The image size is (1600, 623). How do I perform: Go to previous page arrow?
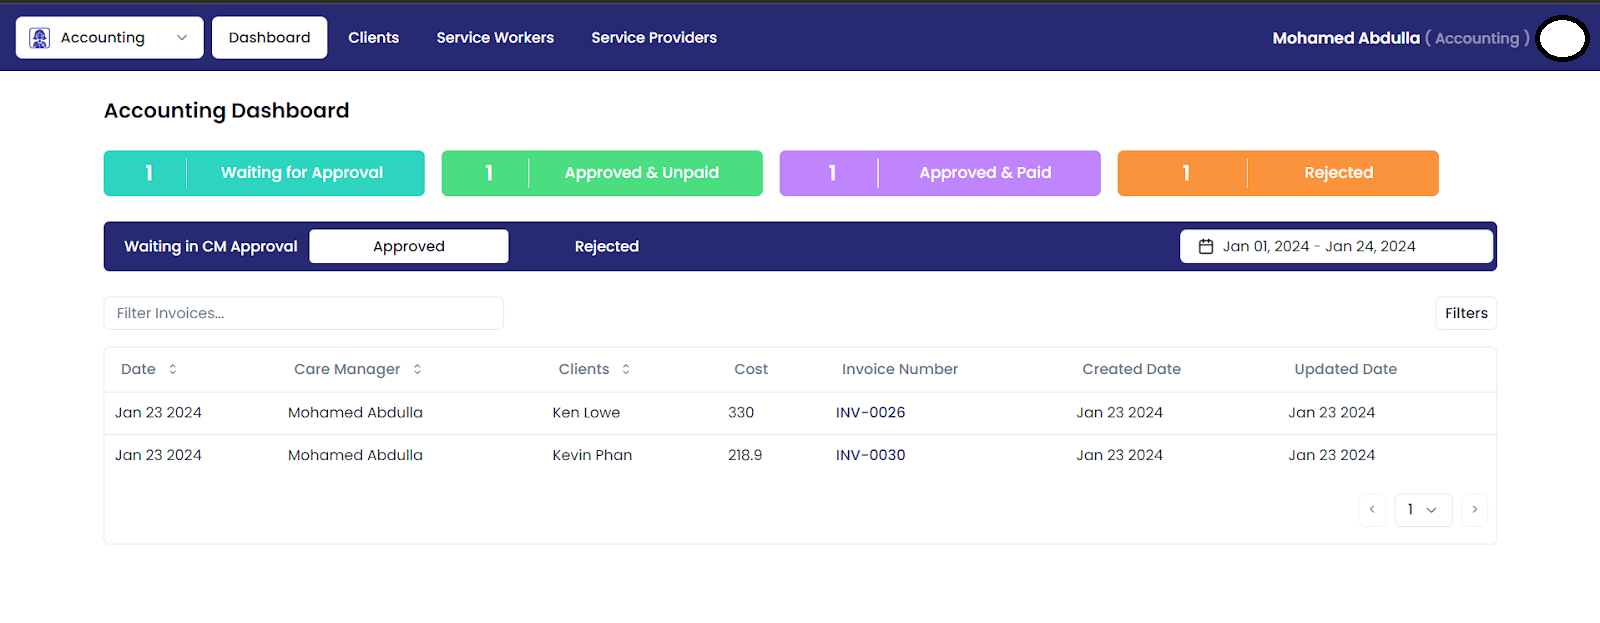point(1372,510)
